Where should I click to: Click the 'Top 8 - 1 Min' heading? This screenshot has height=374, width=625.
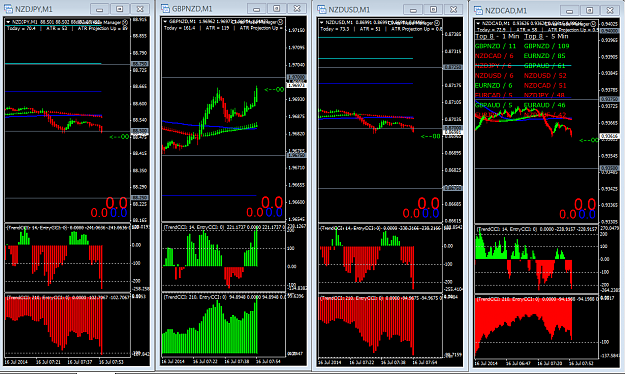(x=497, y=36)
